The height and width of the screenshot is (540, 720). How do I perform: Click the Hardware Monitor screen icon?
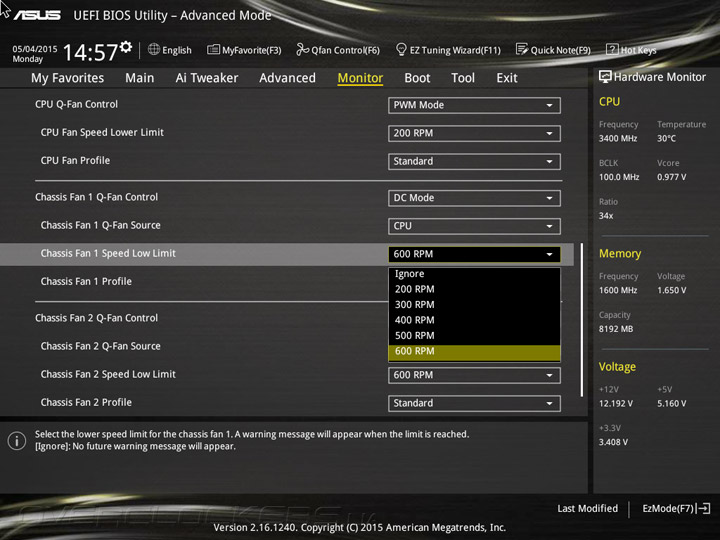605,77
